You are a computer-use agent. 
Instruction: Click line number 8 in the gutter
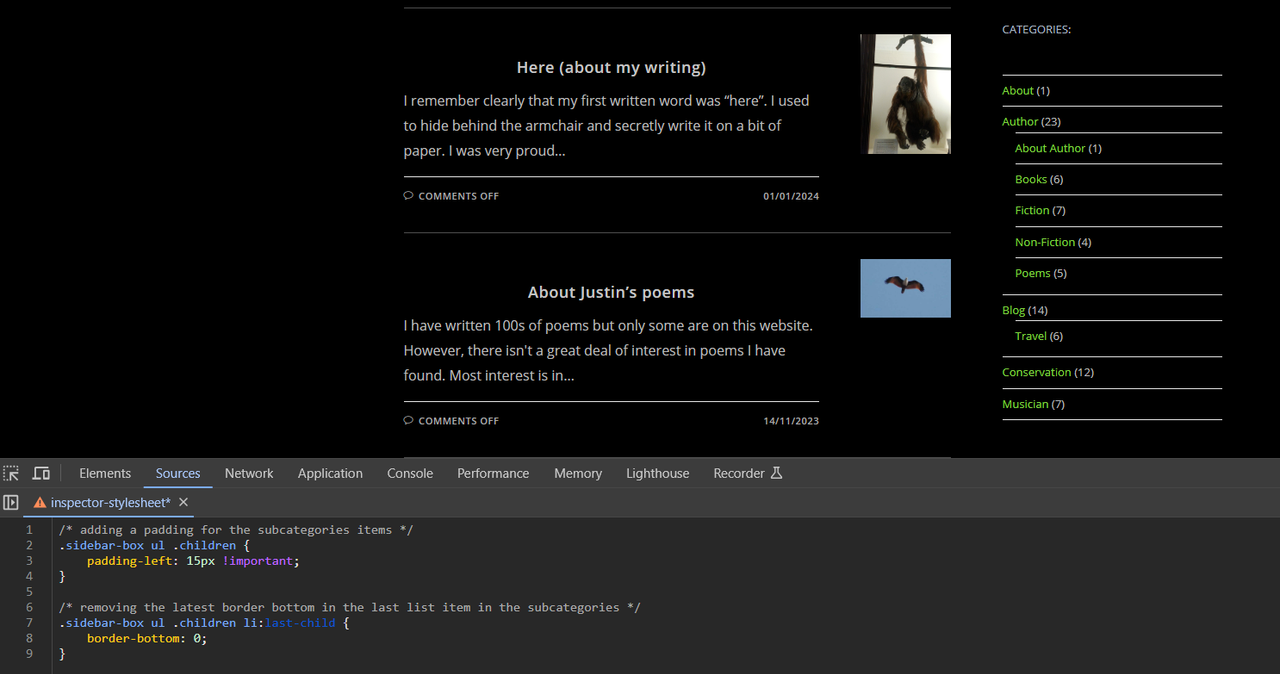pyautogui.click(x=29, y=638)
